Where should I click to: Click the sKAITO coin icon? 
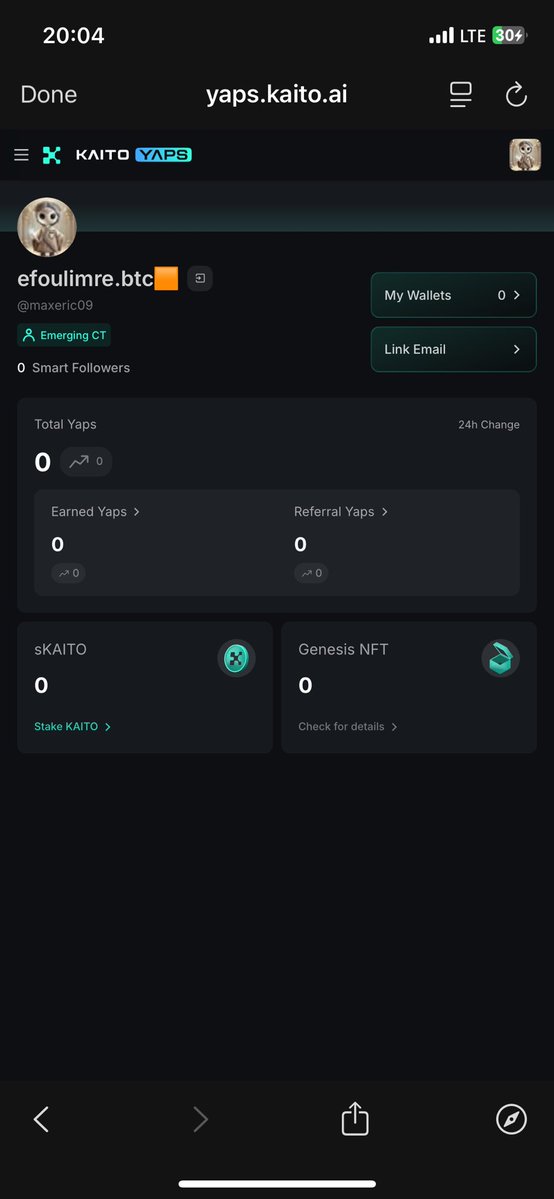pyautogui.click(x=236, y=658)
